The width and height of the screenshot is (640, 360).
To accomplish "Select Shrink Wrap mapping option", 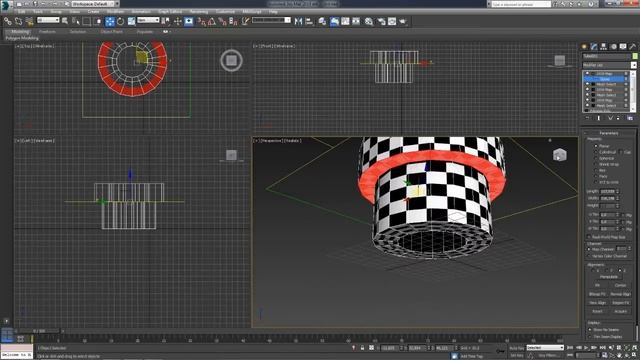I will (x=596, y=164).
